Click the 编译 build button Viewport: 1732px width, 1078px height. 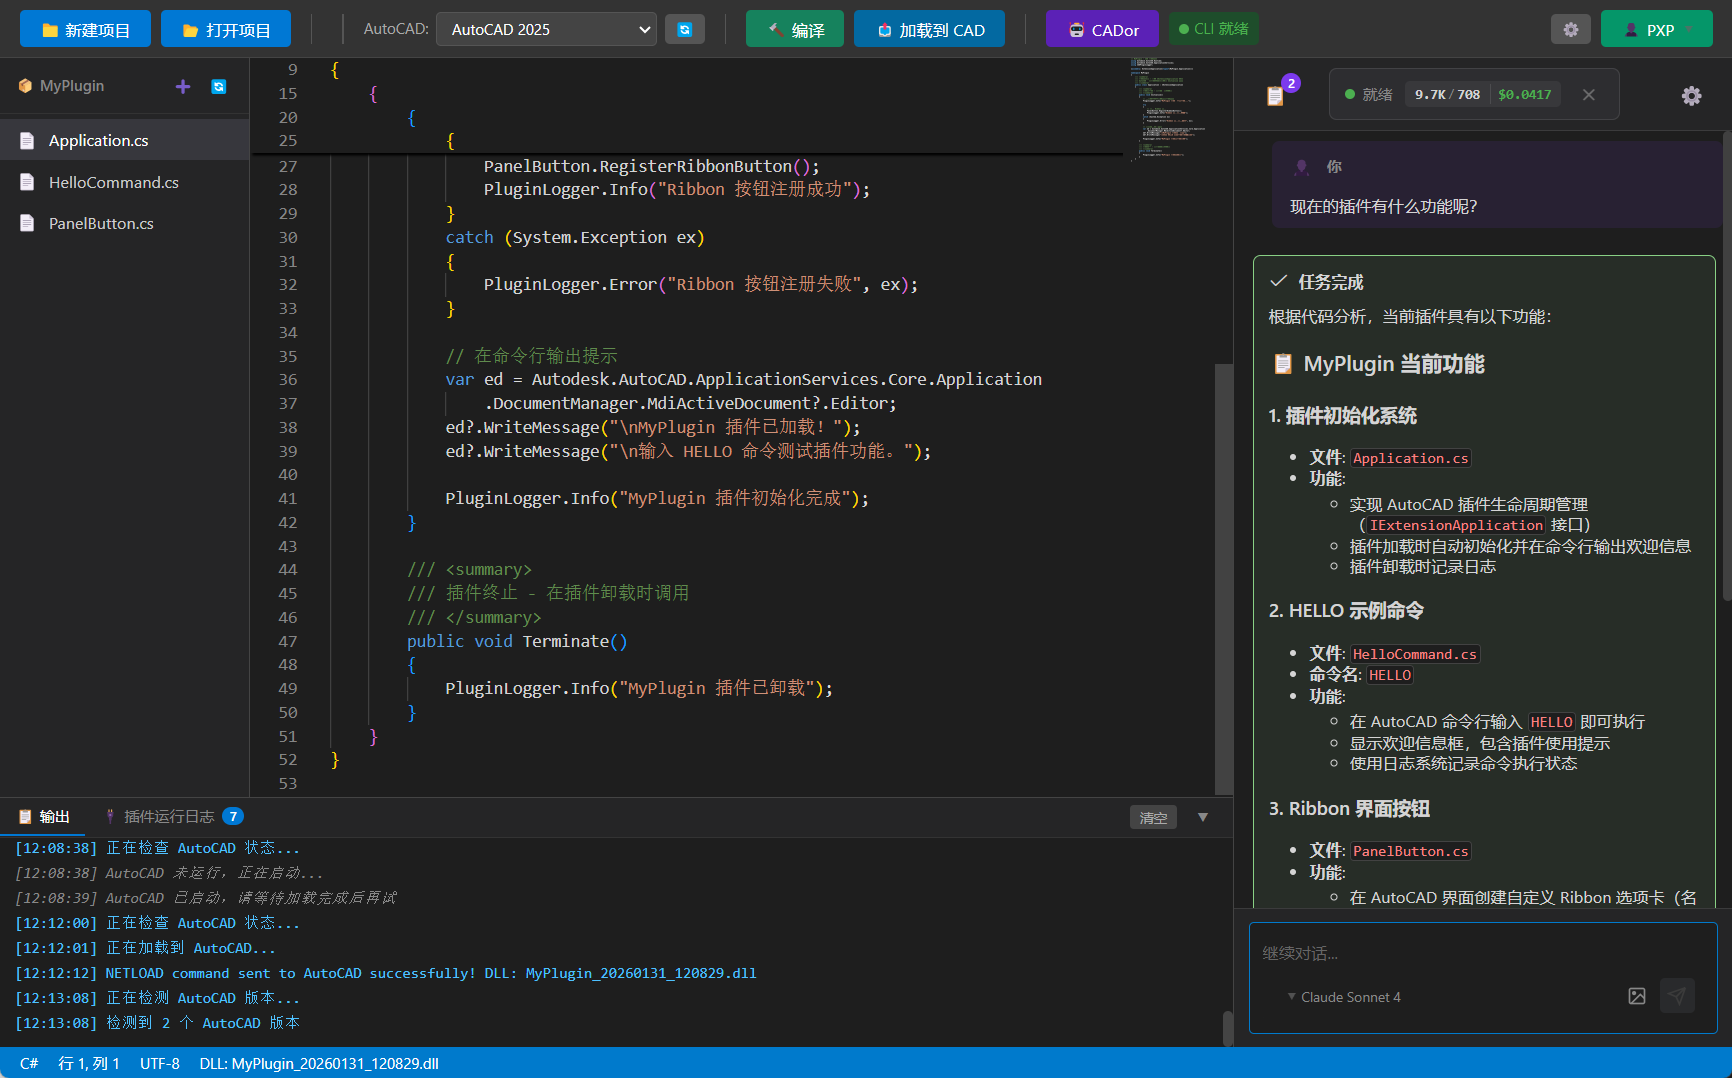795,30
